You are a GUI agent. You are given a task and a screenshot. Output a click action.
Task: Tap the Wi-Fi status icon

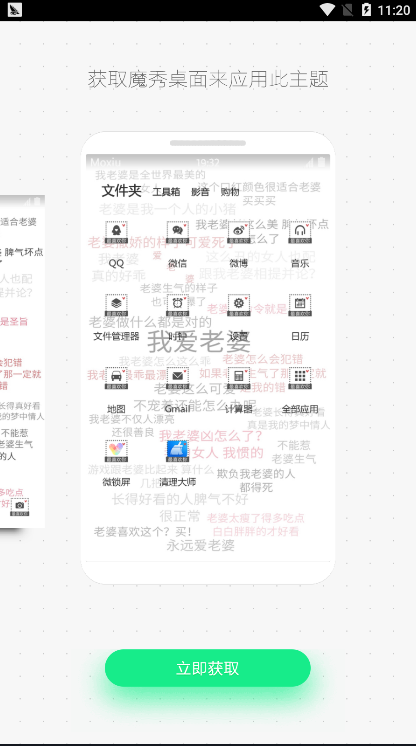click(327, 10)
